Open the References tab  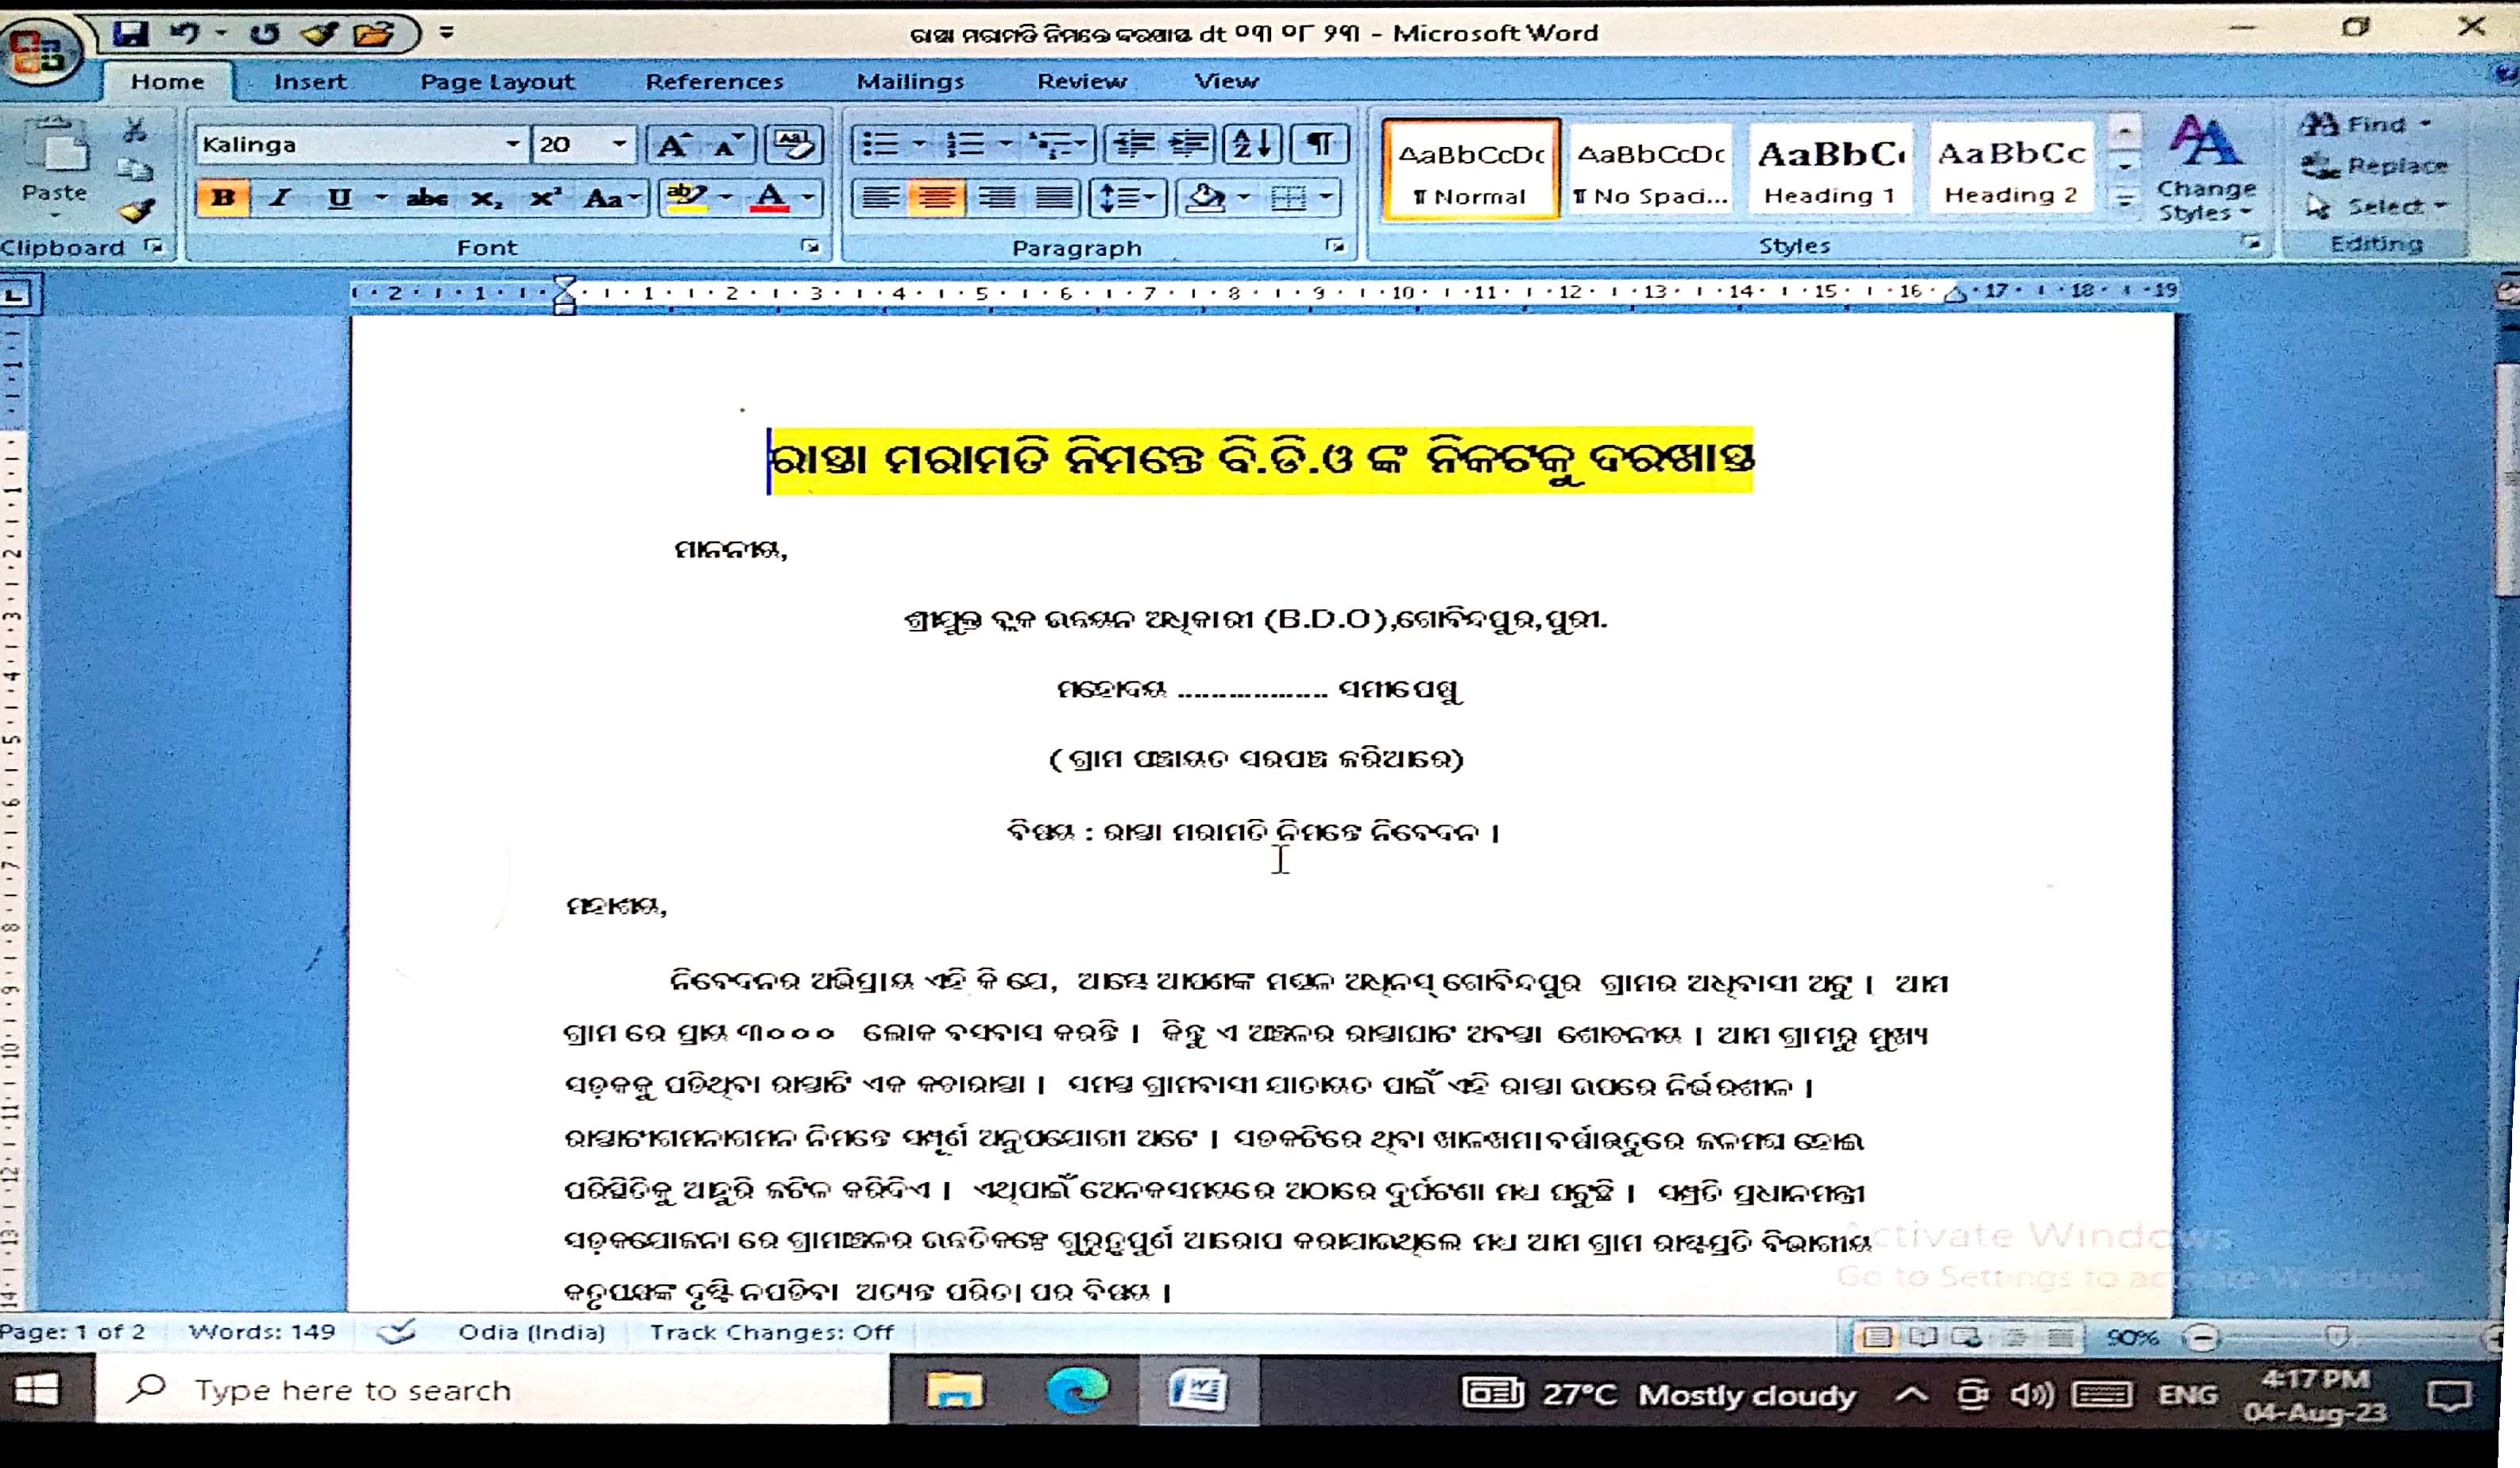pos(714,81)
